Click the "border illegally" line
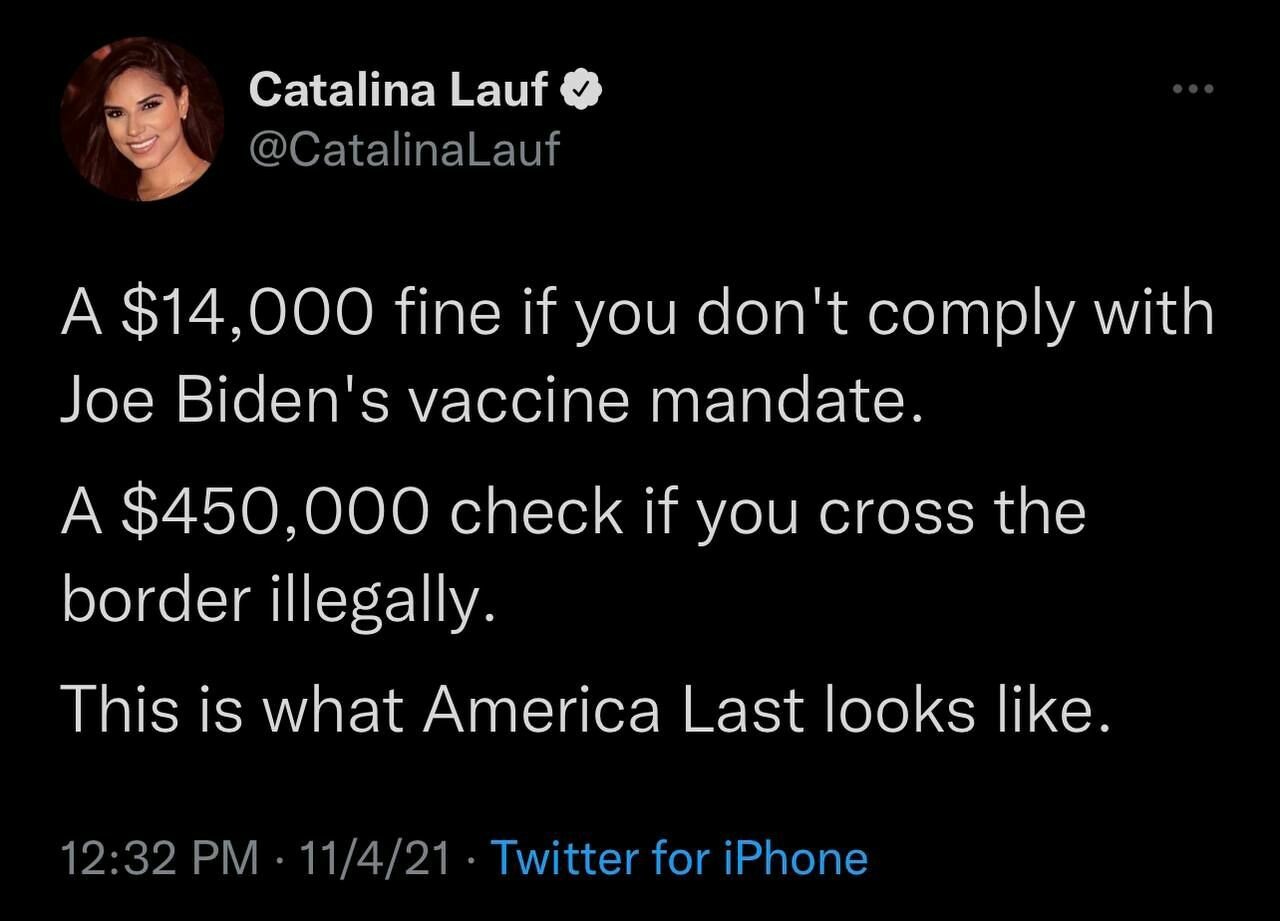The image size is (1280, 921). point(278,601)
